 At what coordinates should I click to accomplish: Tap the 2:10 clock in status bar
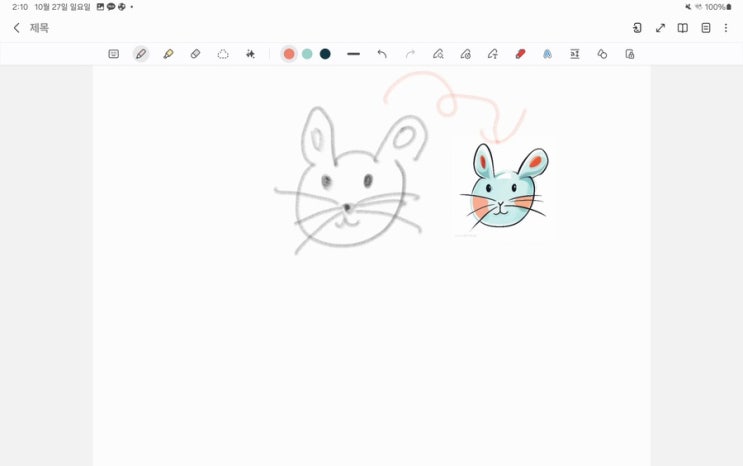pos(20,7)
